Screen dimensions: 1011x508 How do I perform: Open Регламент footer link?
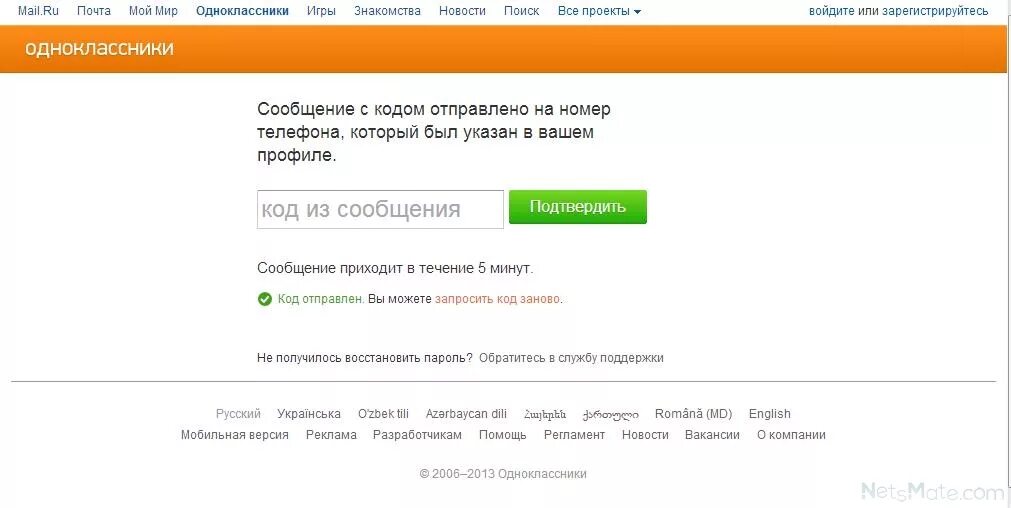574,435
